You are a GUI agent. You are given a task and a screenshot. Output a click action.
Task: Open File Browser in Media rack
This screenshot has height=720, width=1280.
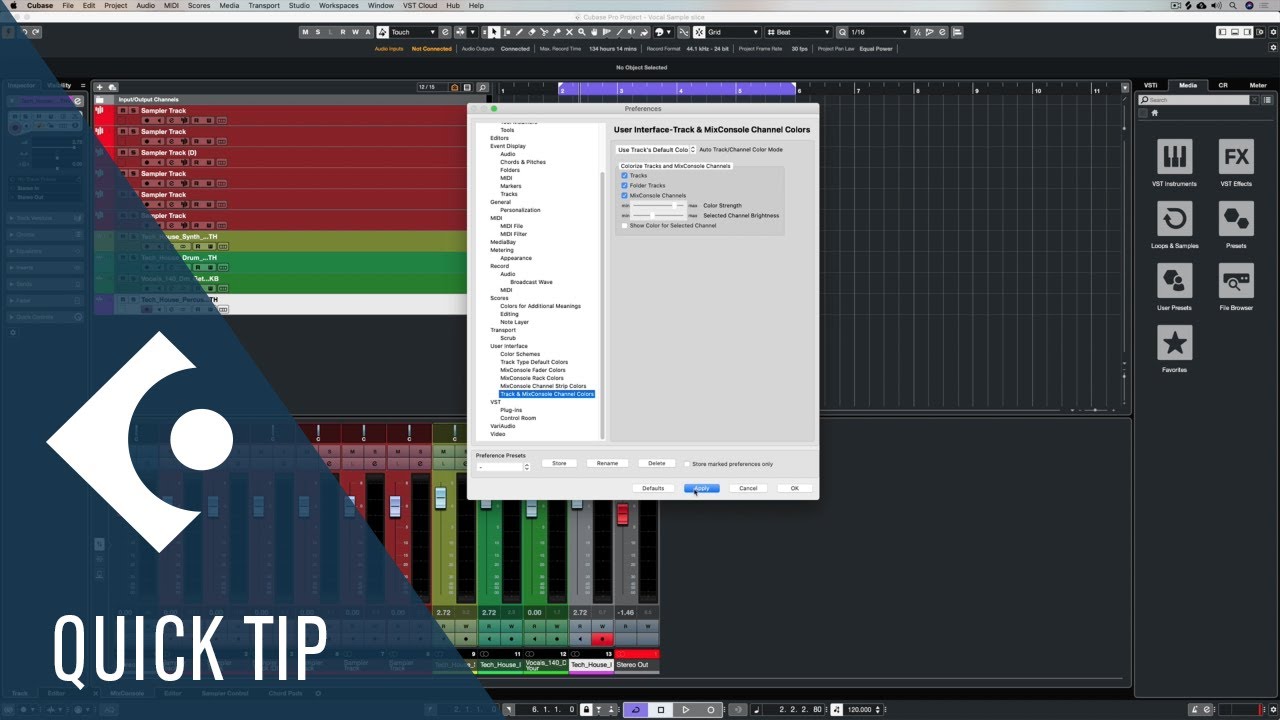pos(1236,281)
